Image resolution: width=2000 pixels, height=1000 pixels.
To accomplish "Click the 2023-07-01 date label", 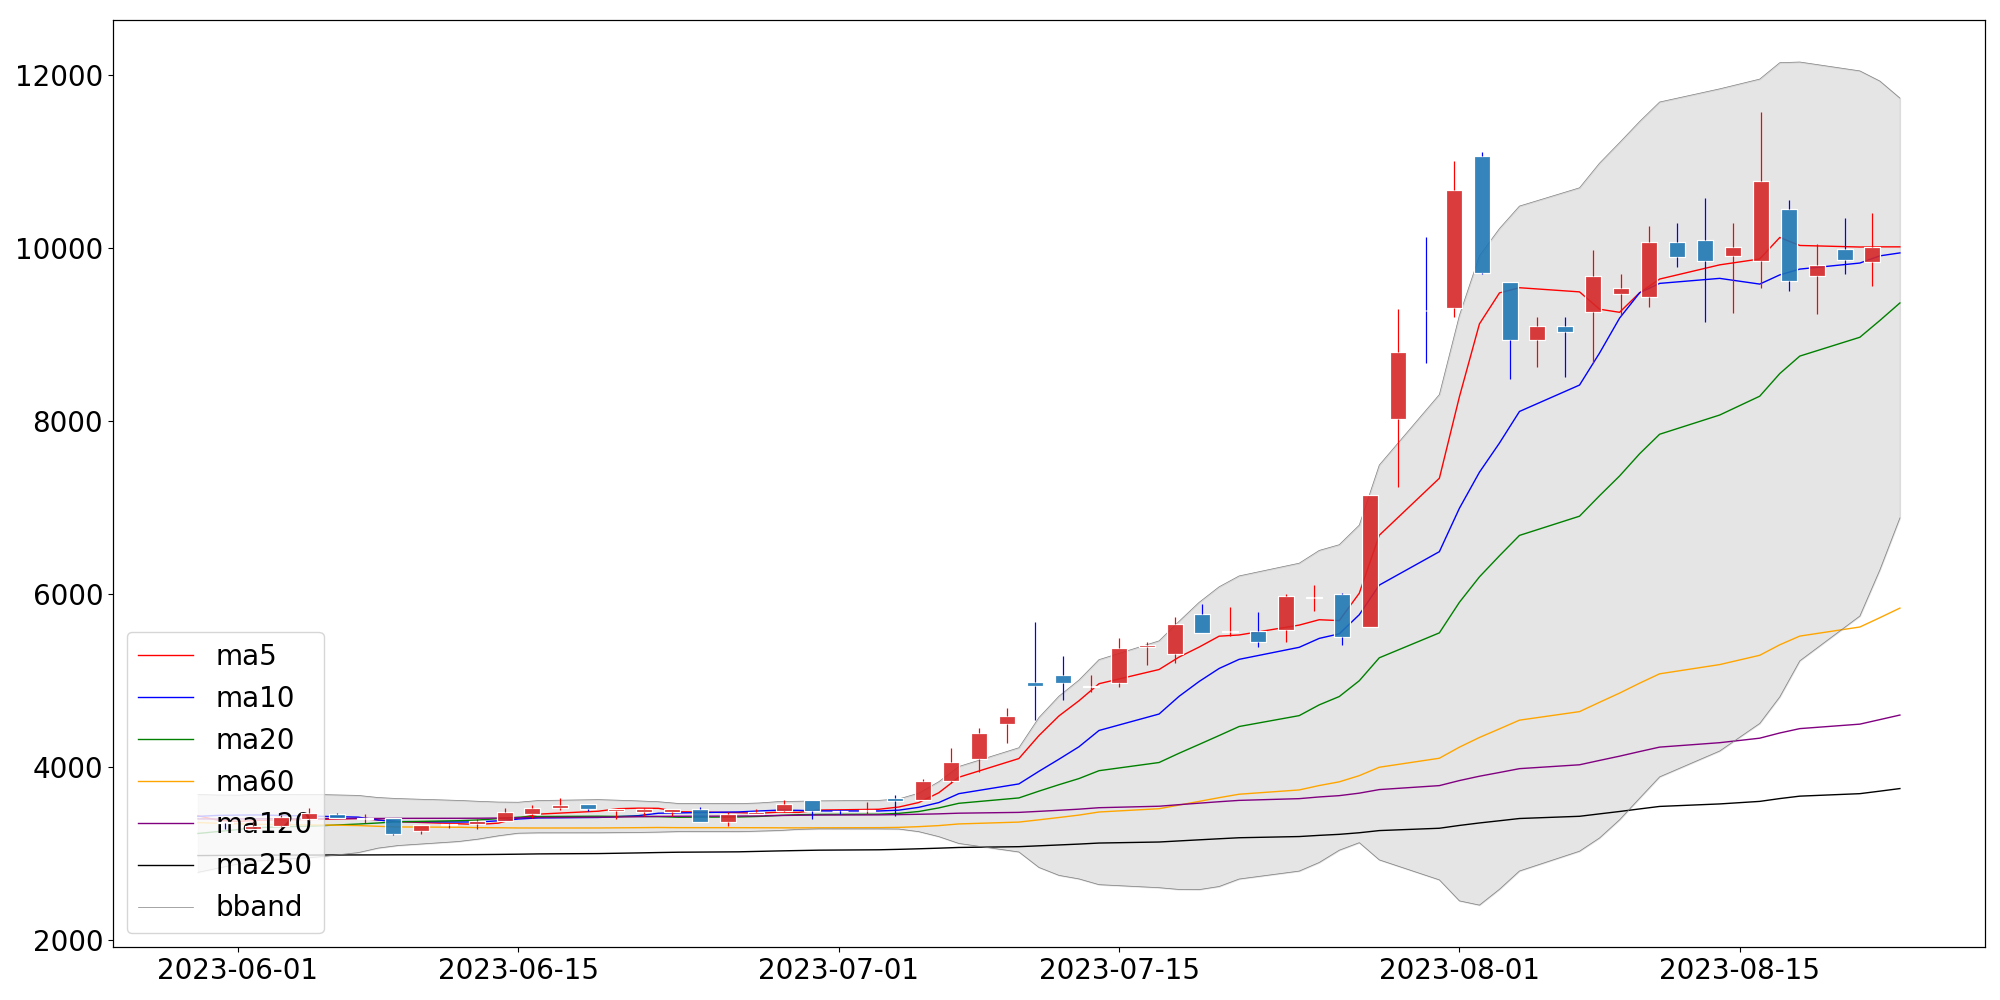I will tap(838, 971).
